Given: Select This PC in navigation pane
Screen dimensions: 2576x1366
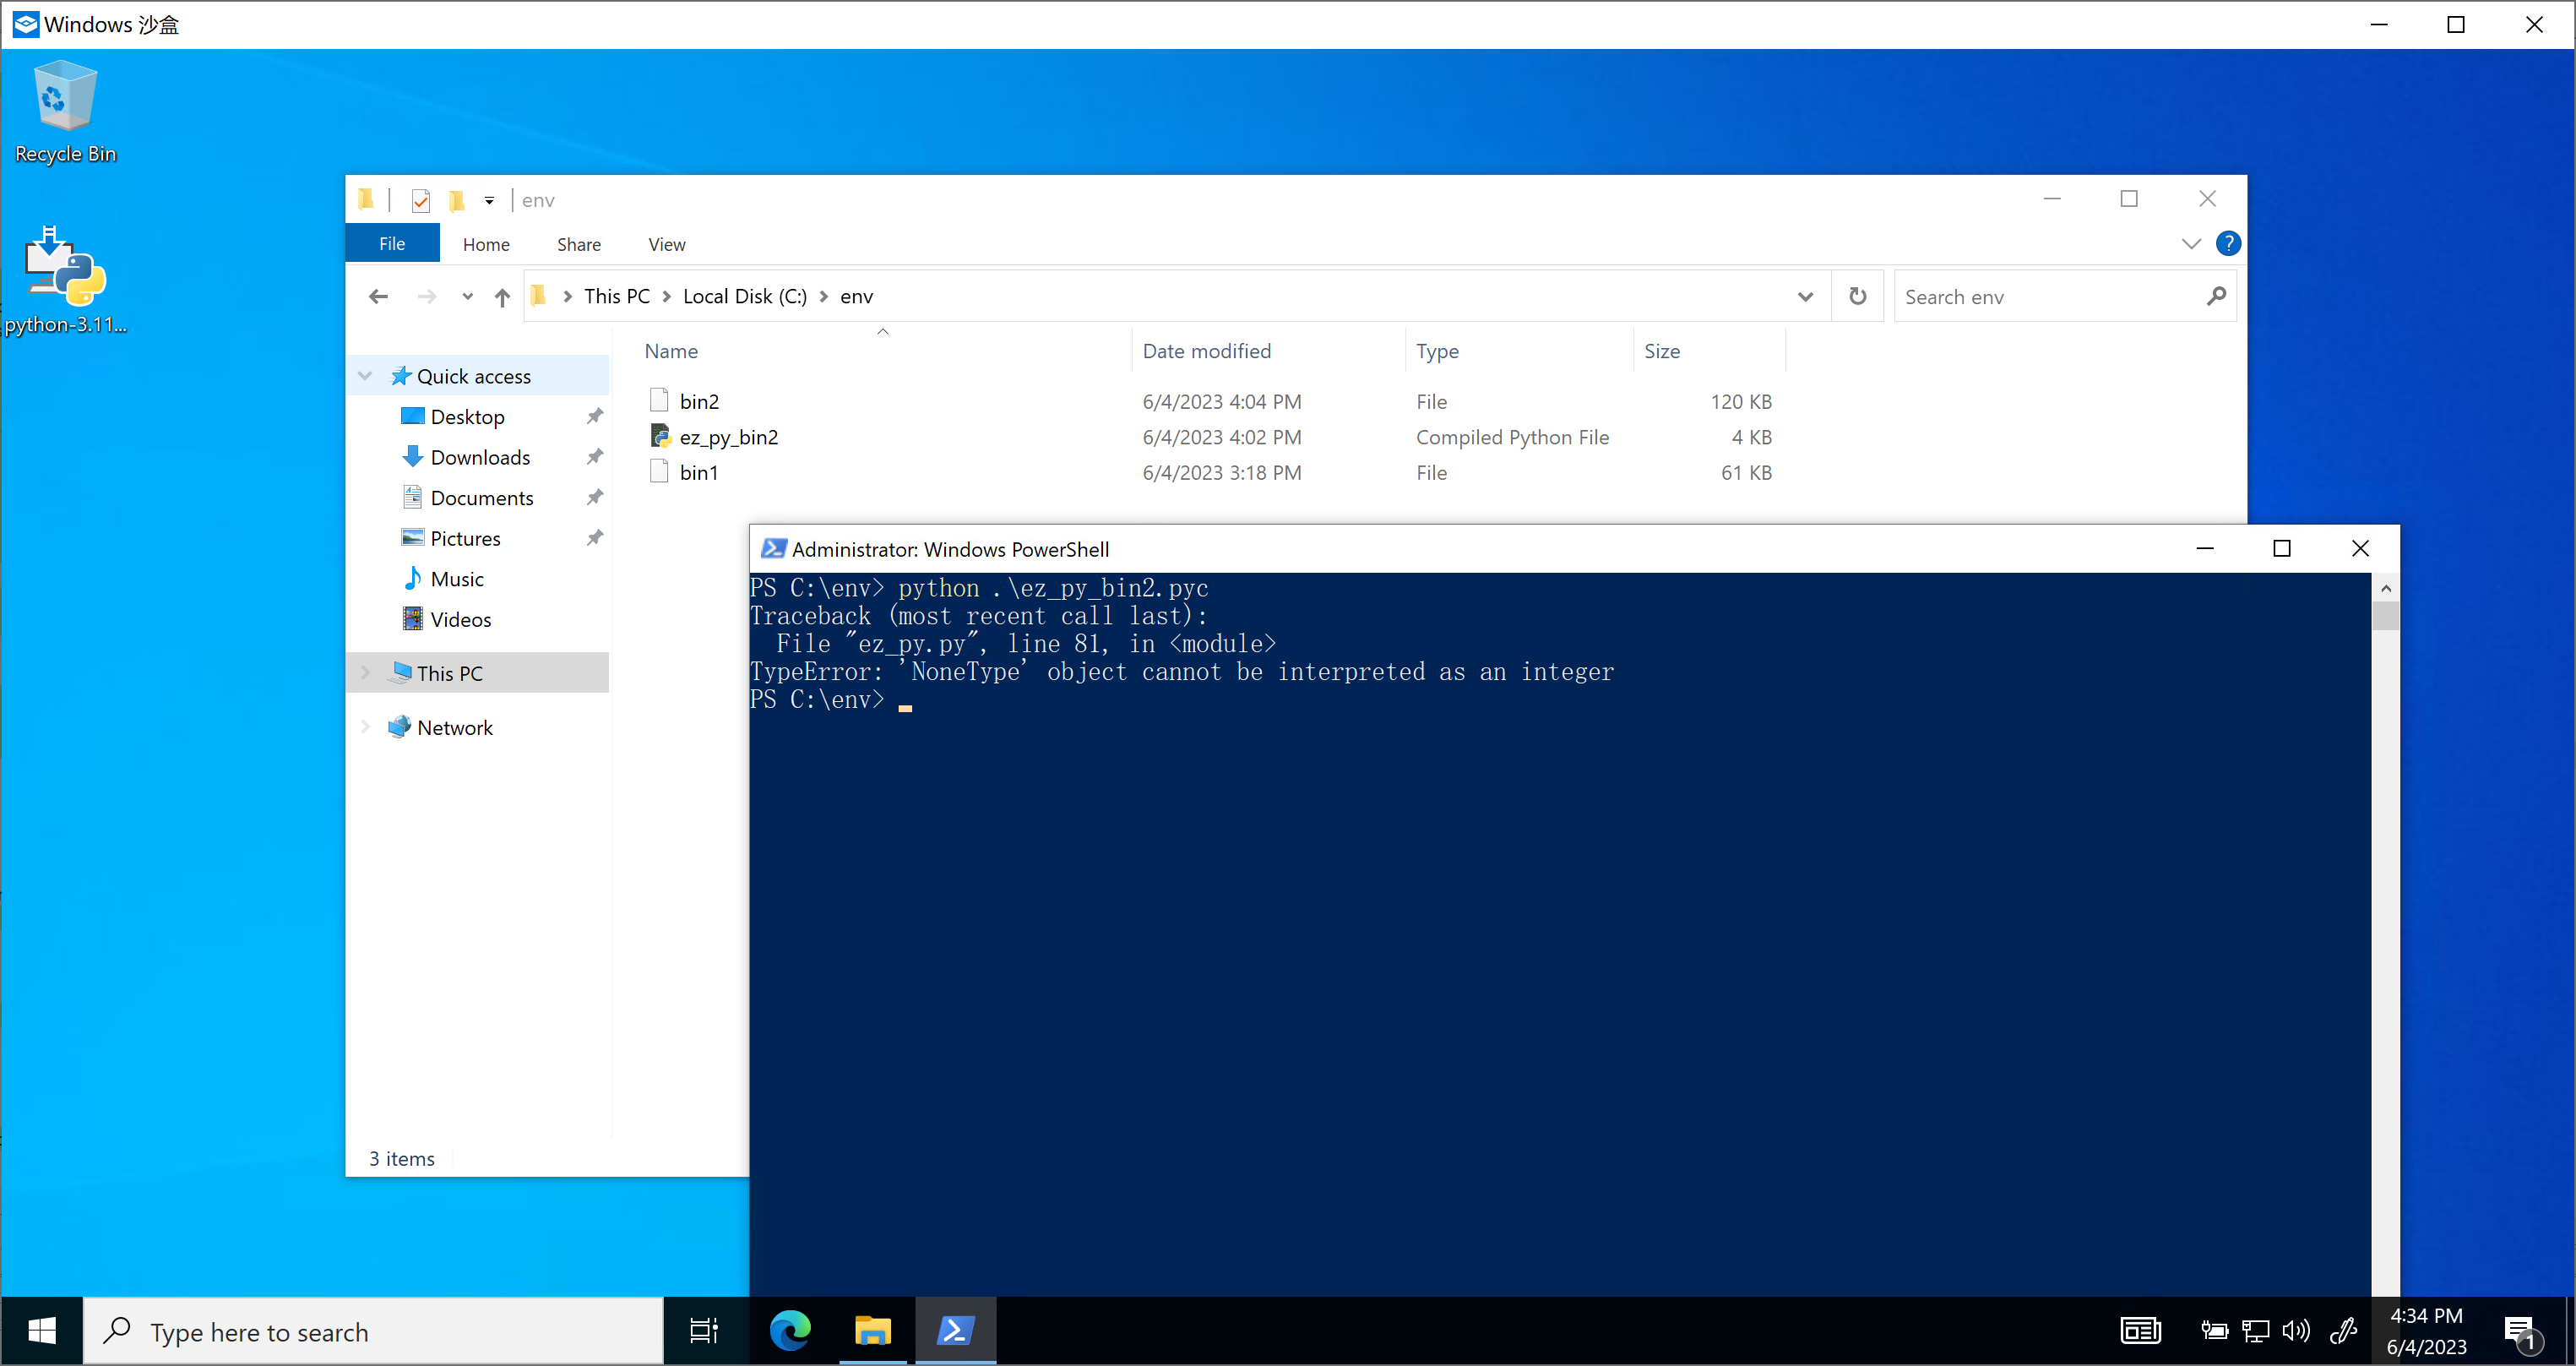Looking at the screenshot, I should (x=449, y=673).
